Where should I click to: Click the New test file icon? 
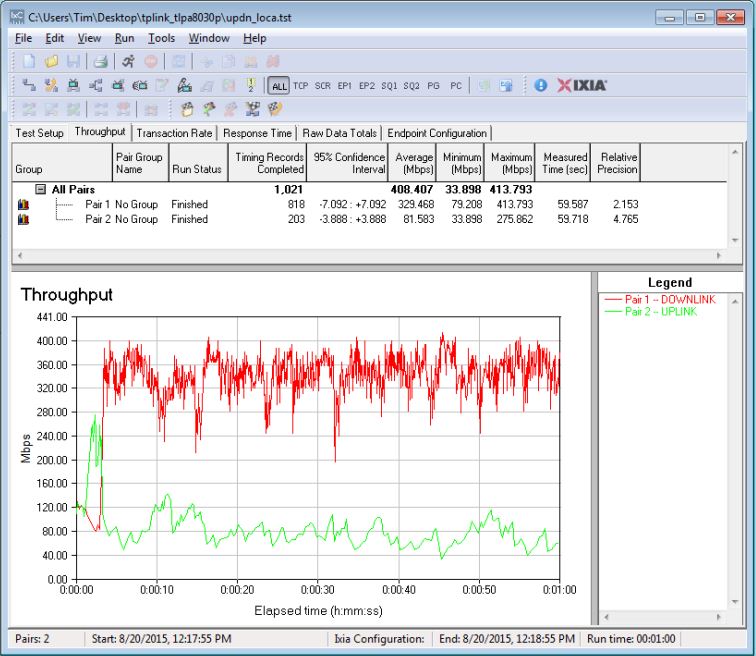point(29,61)
